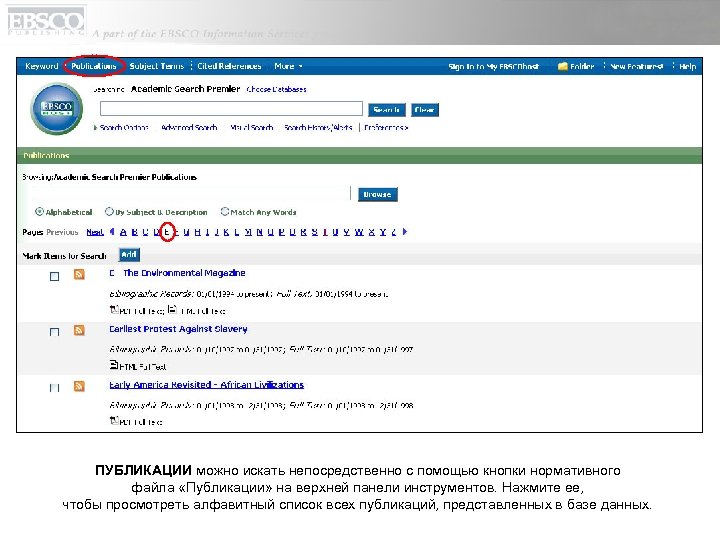Open the Preferences link

(x=386, y=127)
